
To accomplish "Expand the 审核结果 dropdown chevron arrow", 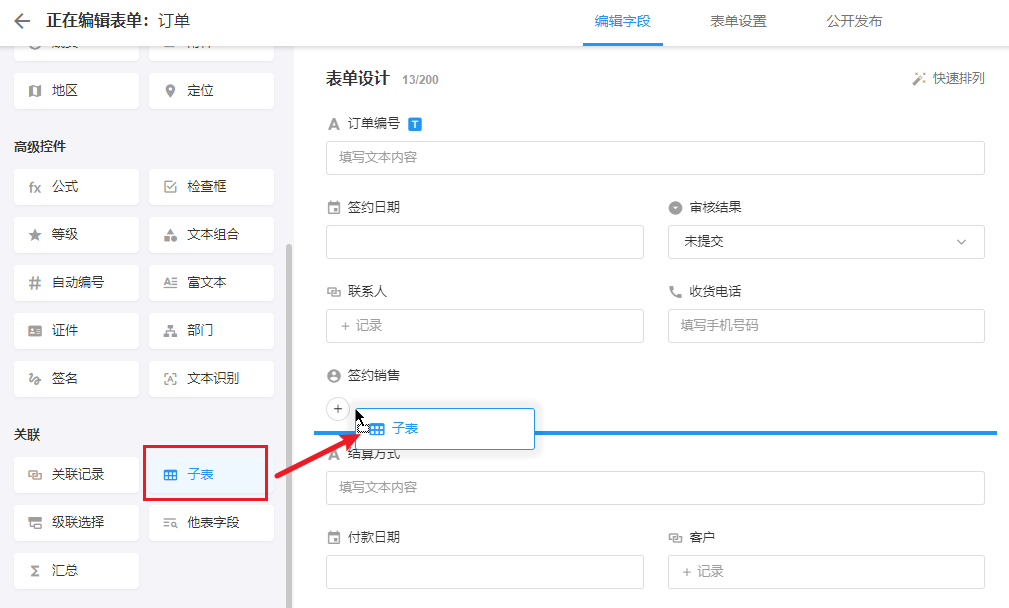I will click(x=961, y=242).
